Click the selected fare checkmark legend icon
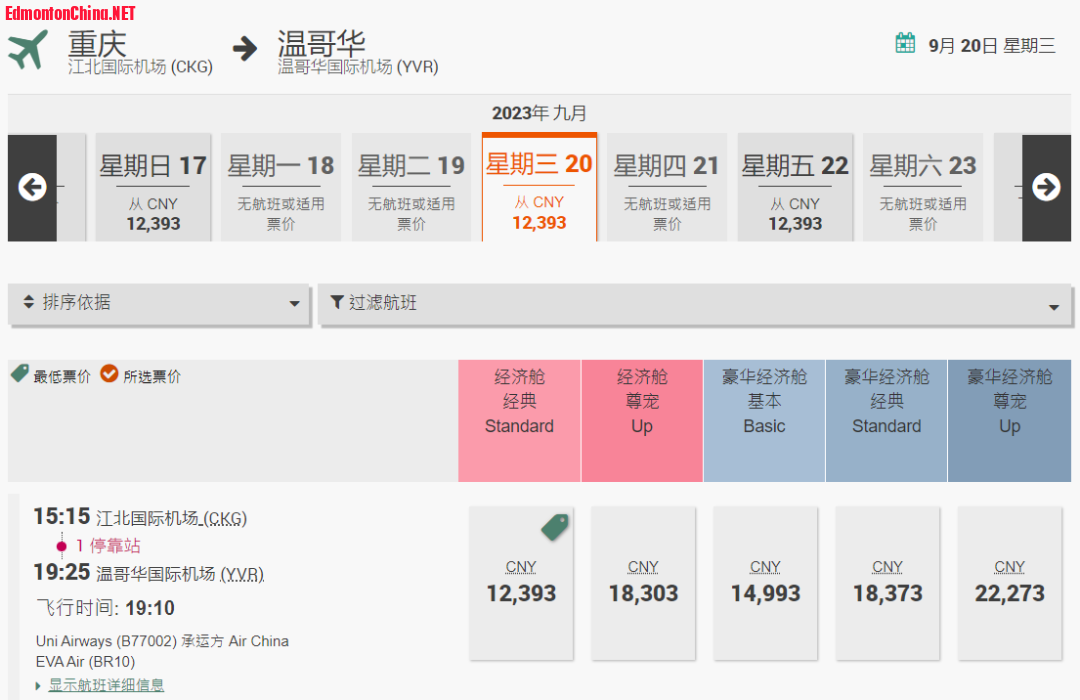 coord(109,374)
